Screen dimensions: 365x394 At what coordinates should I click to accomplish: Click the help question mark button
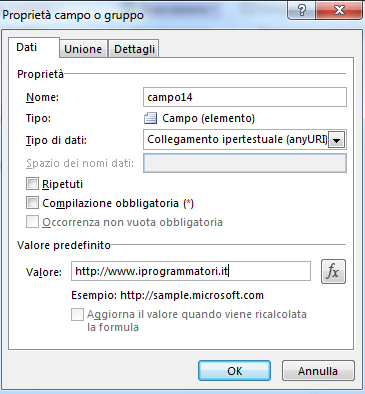click(x=301, y=10)
